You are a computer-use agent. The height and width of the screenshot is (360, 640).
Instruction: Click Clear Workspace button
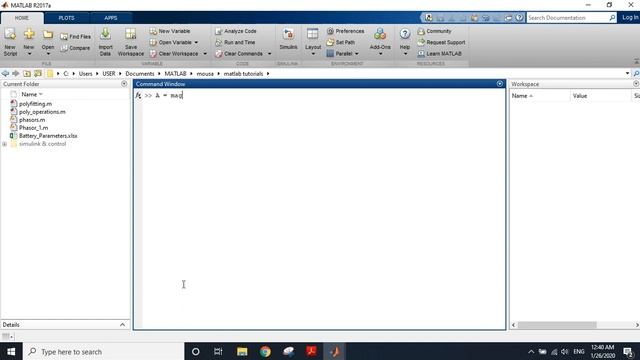174,54
